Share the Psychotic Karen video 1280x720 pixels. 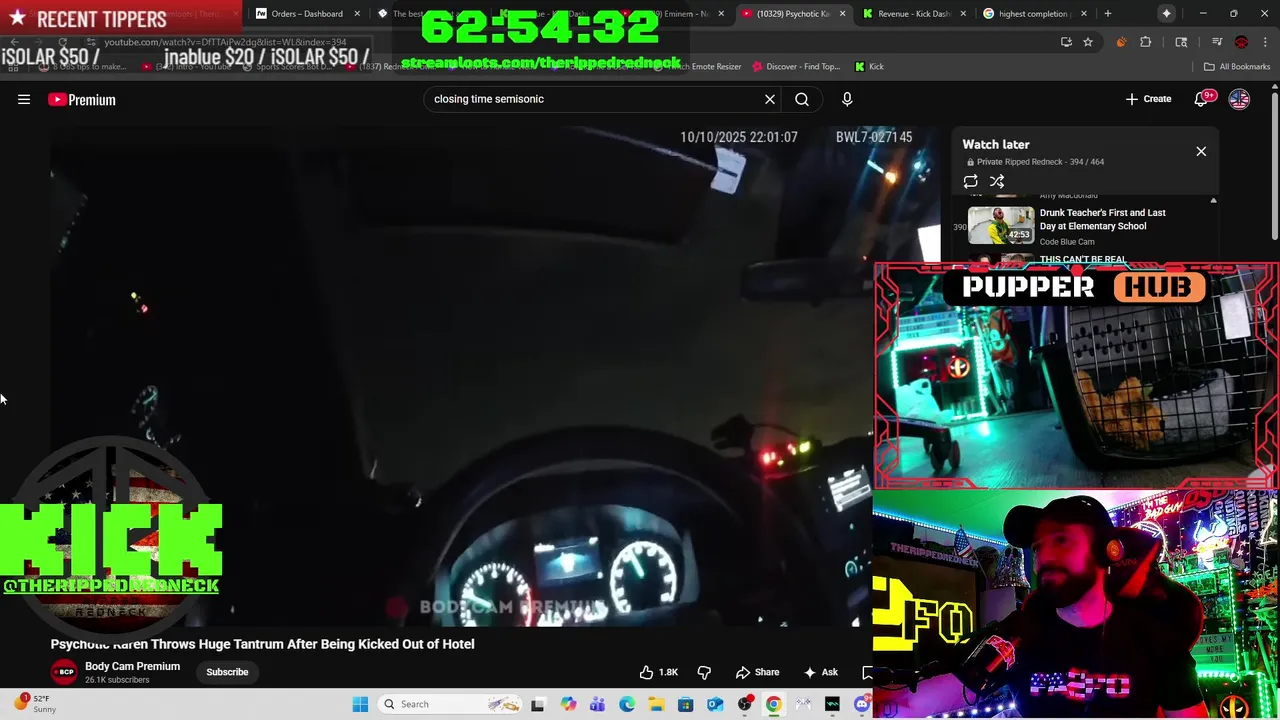pos(757,672)
